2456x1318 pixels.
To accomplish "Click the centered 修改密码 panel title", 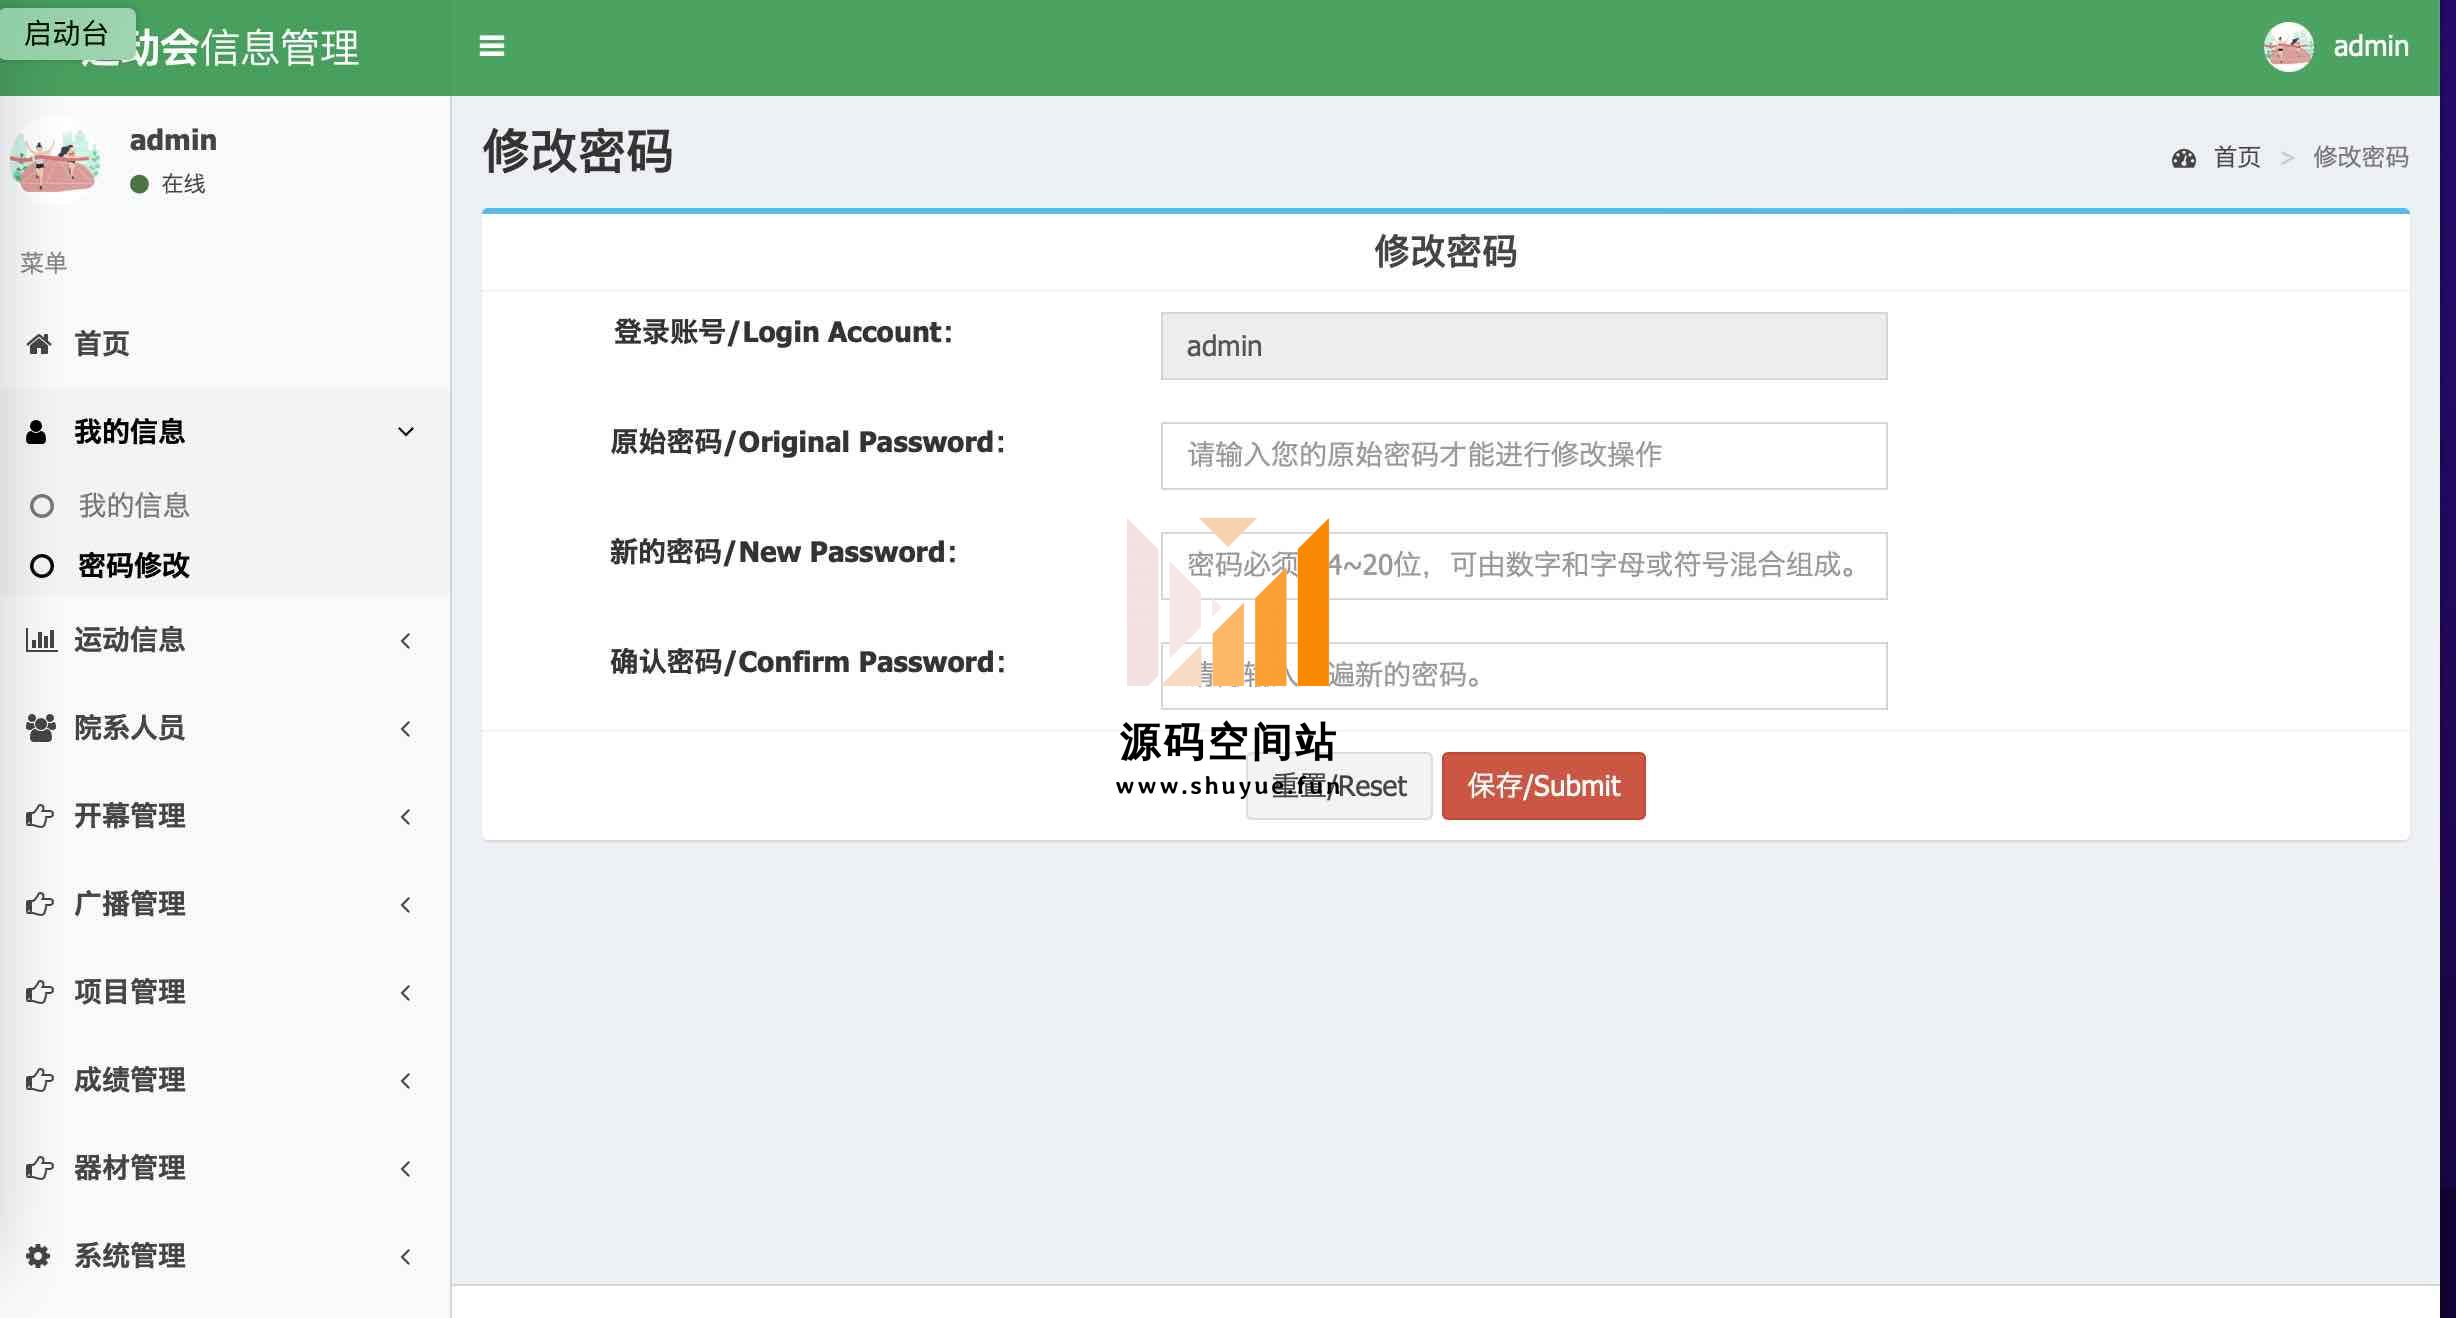I will tap(1445, 251).
